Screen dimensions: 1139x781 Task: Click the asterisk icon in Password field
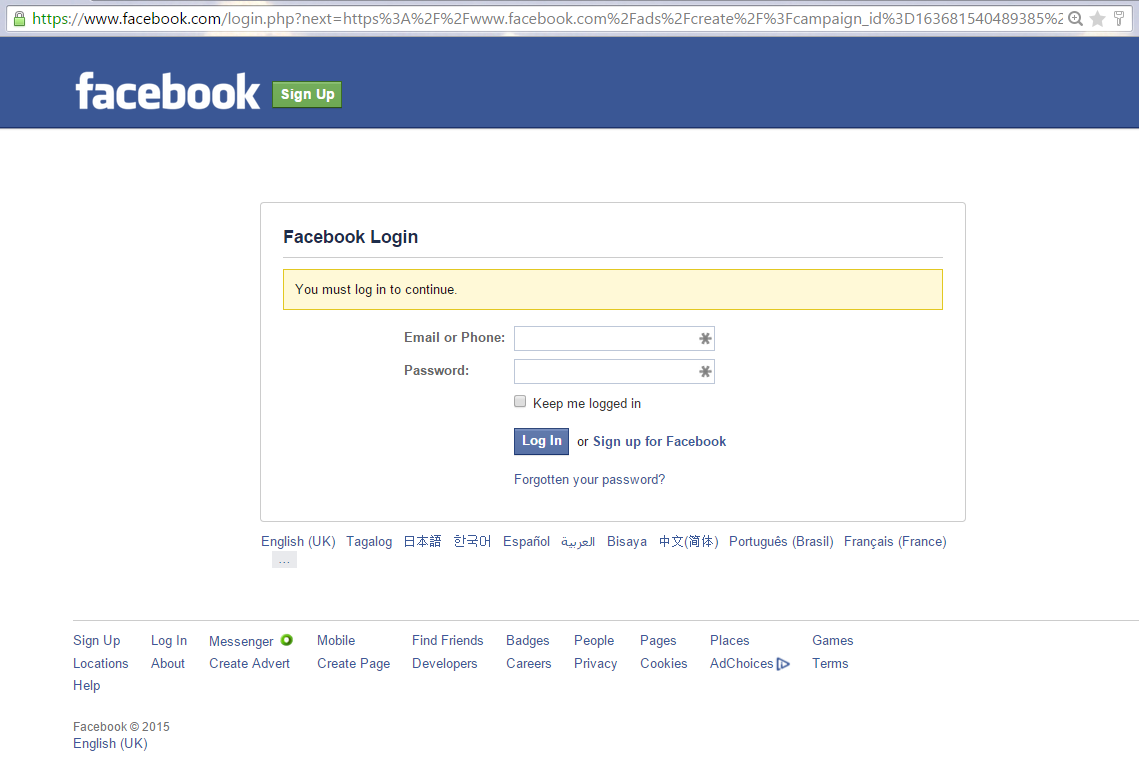tap(705, 372)
